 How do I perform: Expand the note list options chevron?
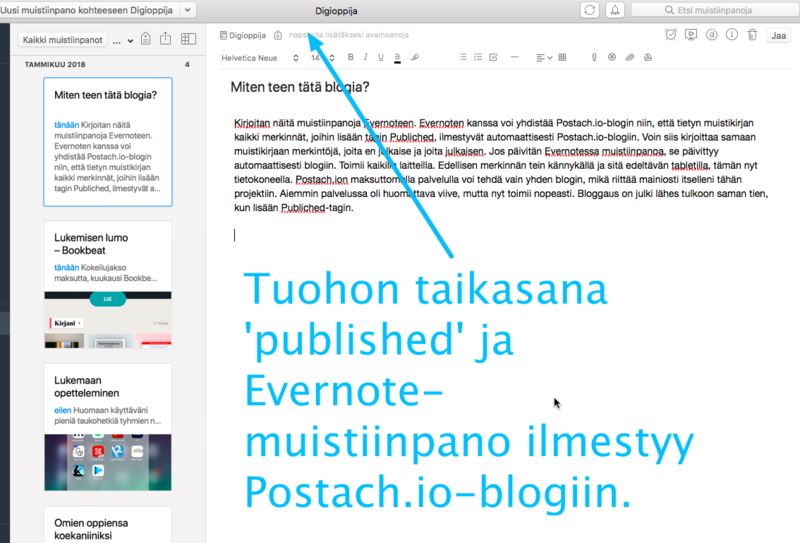click(x=131, y=41)
